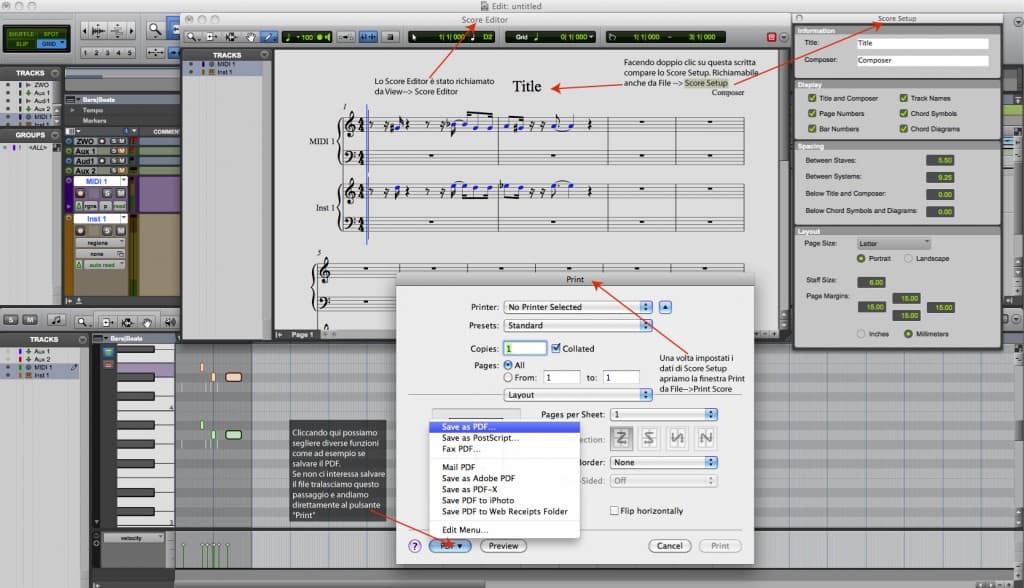Image resolution: width=1024 pixels, height=588 pixels.
Task: Select the Zoomer tool in MIDI Editor toolbar
Action: pos(82,321)
